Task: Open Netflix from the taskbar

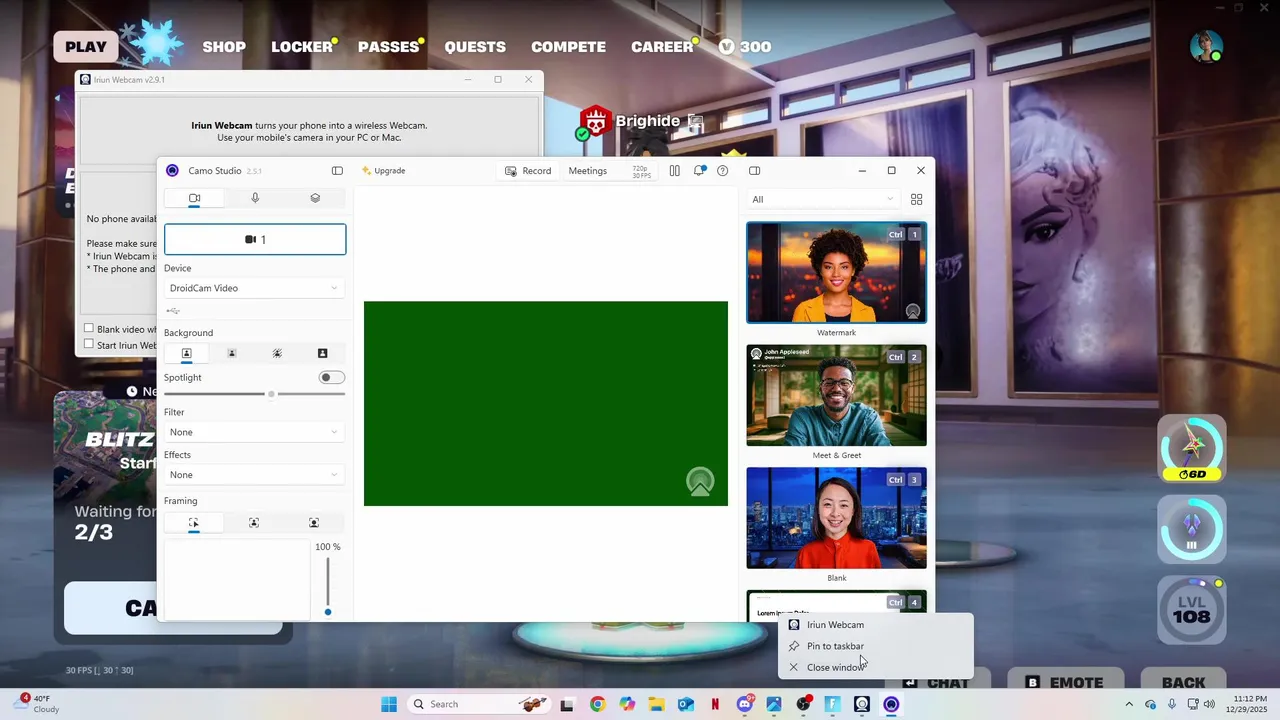Action: [715, 704]
